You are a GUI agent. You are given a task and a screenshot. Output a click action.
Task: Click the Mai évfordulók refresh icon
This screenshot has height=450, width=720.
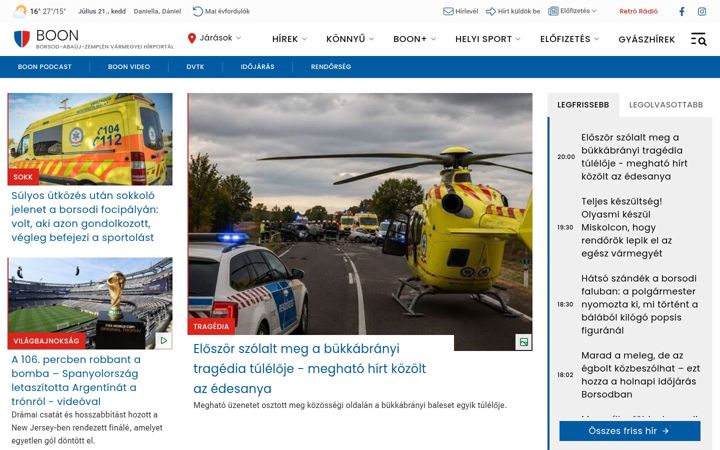pos(197,11)
